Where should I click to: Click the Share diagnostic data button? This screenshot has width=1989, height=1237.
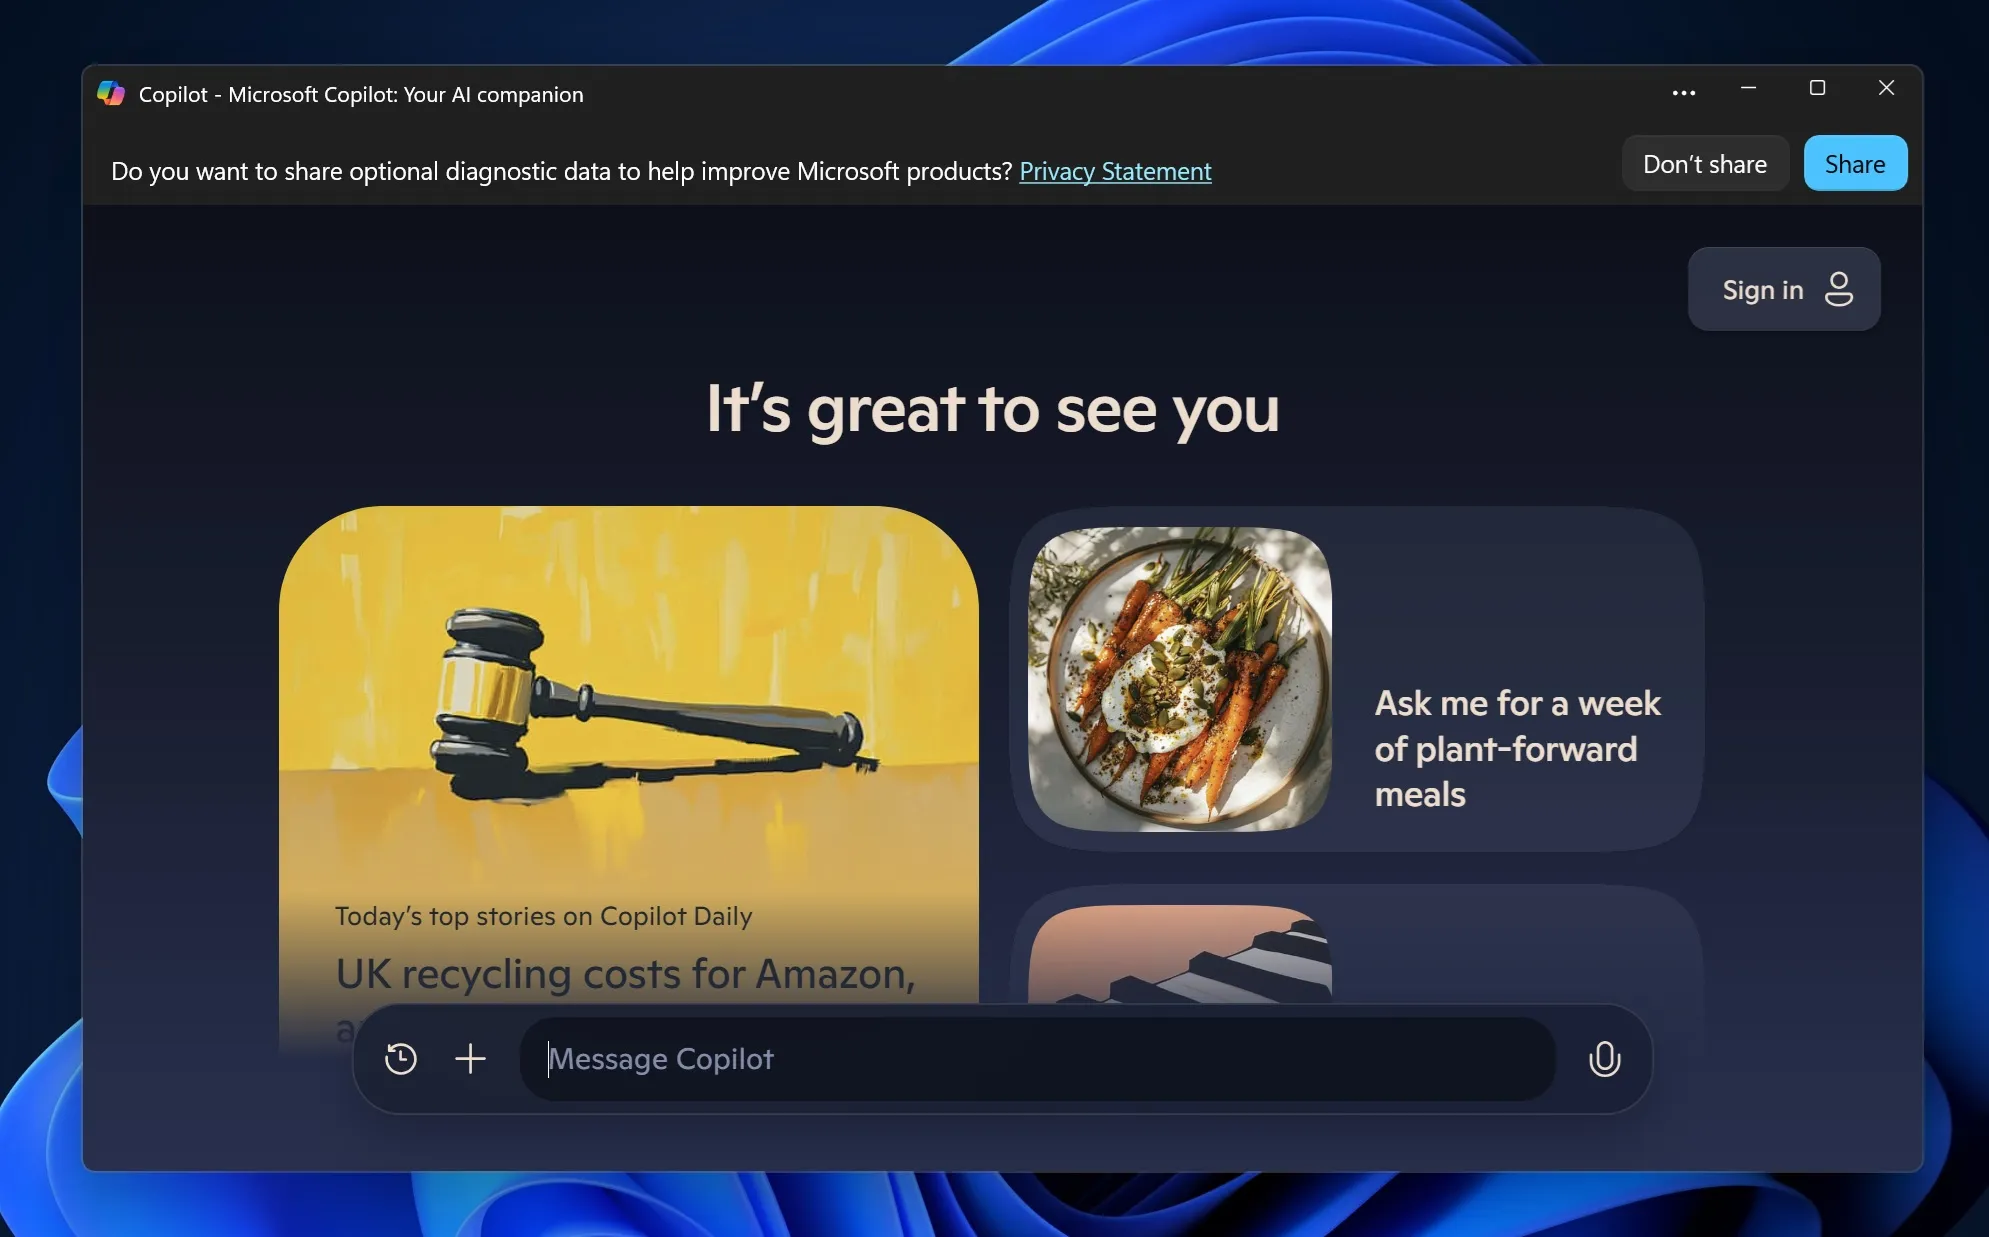point(1855,162)
